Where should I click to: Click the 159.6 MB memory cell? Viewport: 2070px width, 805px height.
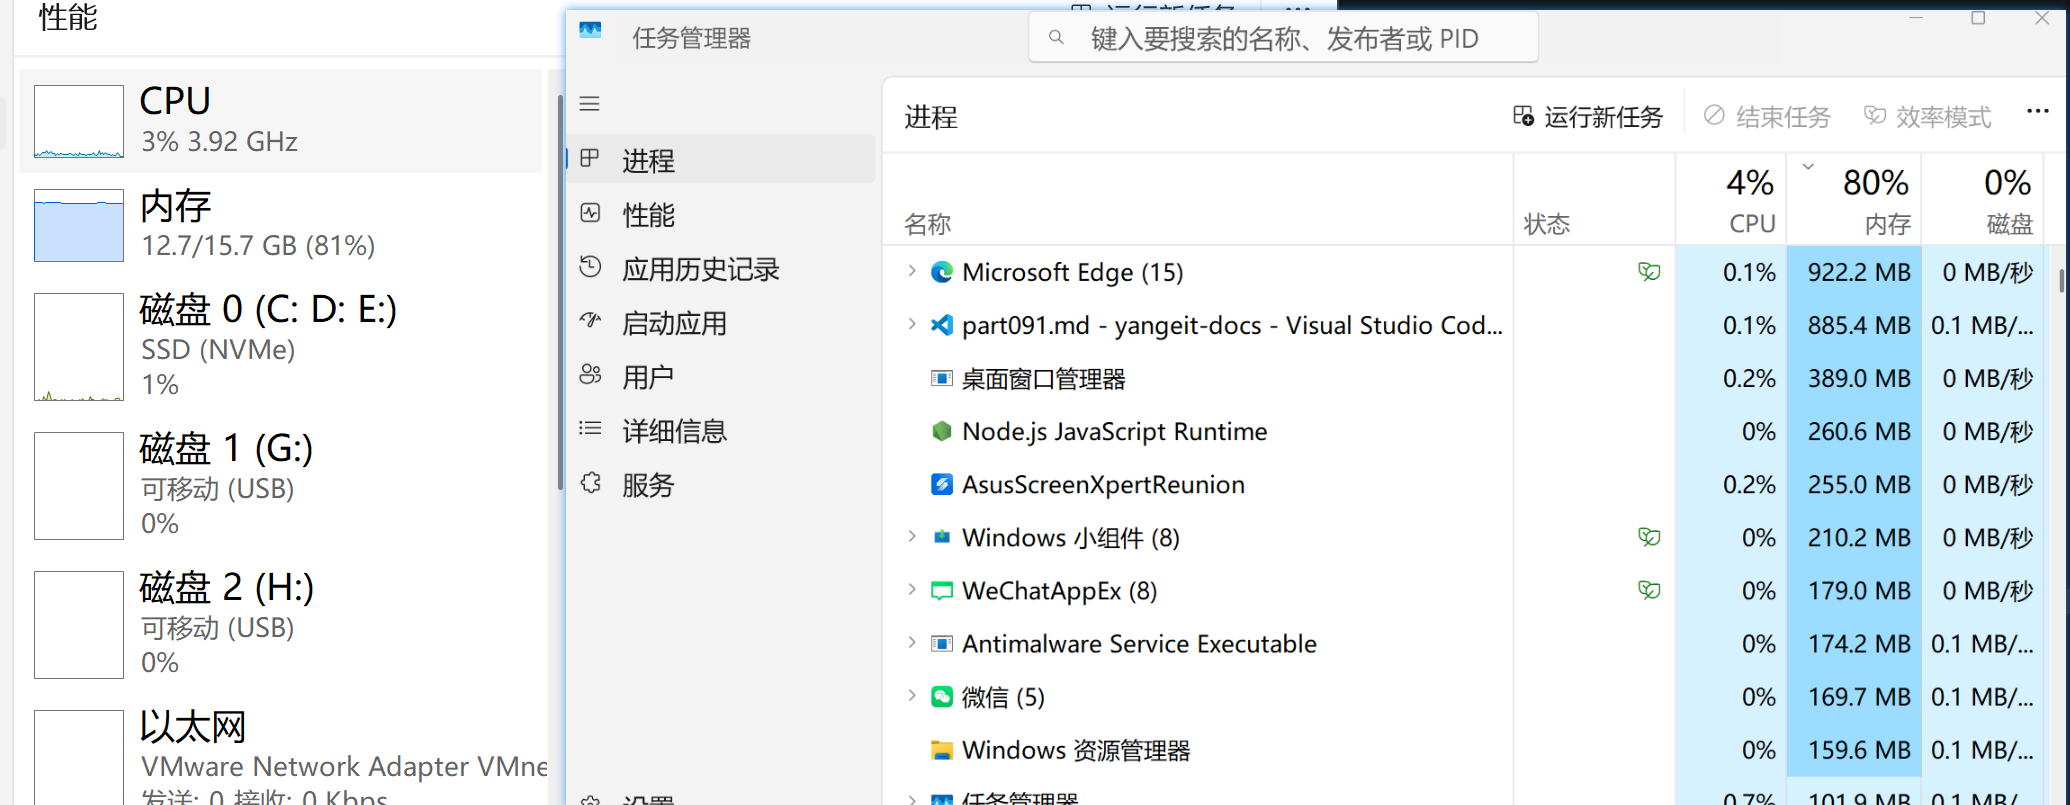tap(1853, 750)
